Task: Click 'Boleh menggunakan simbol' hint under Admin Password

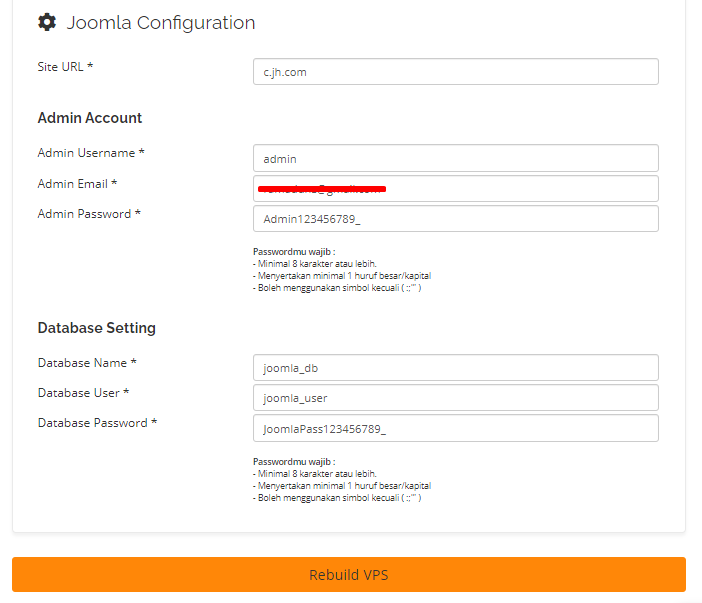Action: click(x=337, y=288)
